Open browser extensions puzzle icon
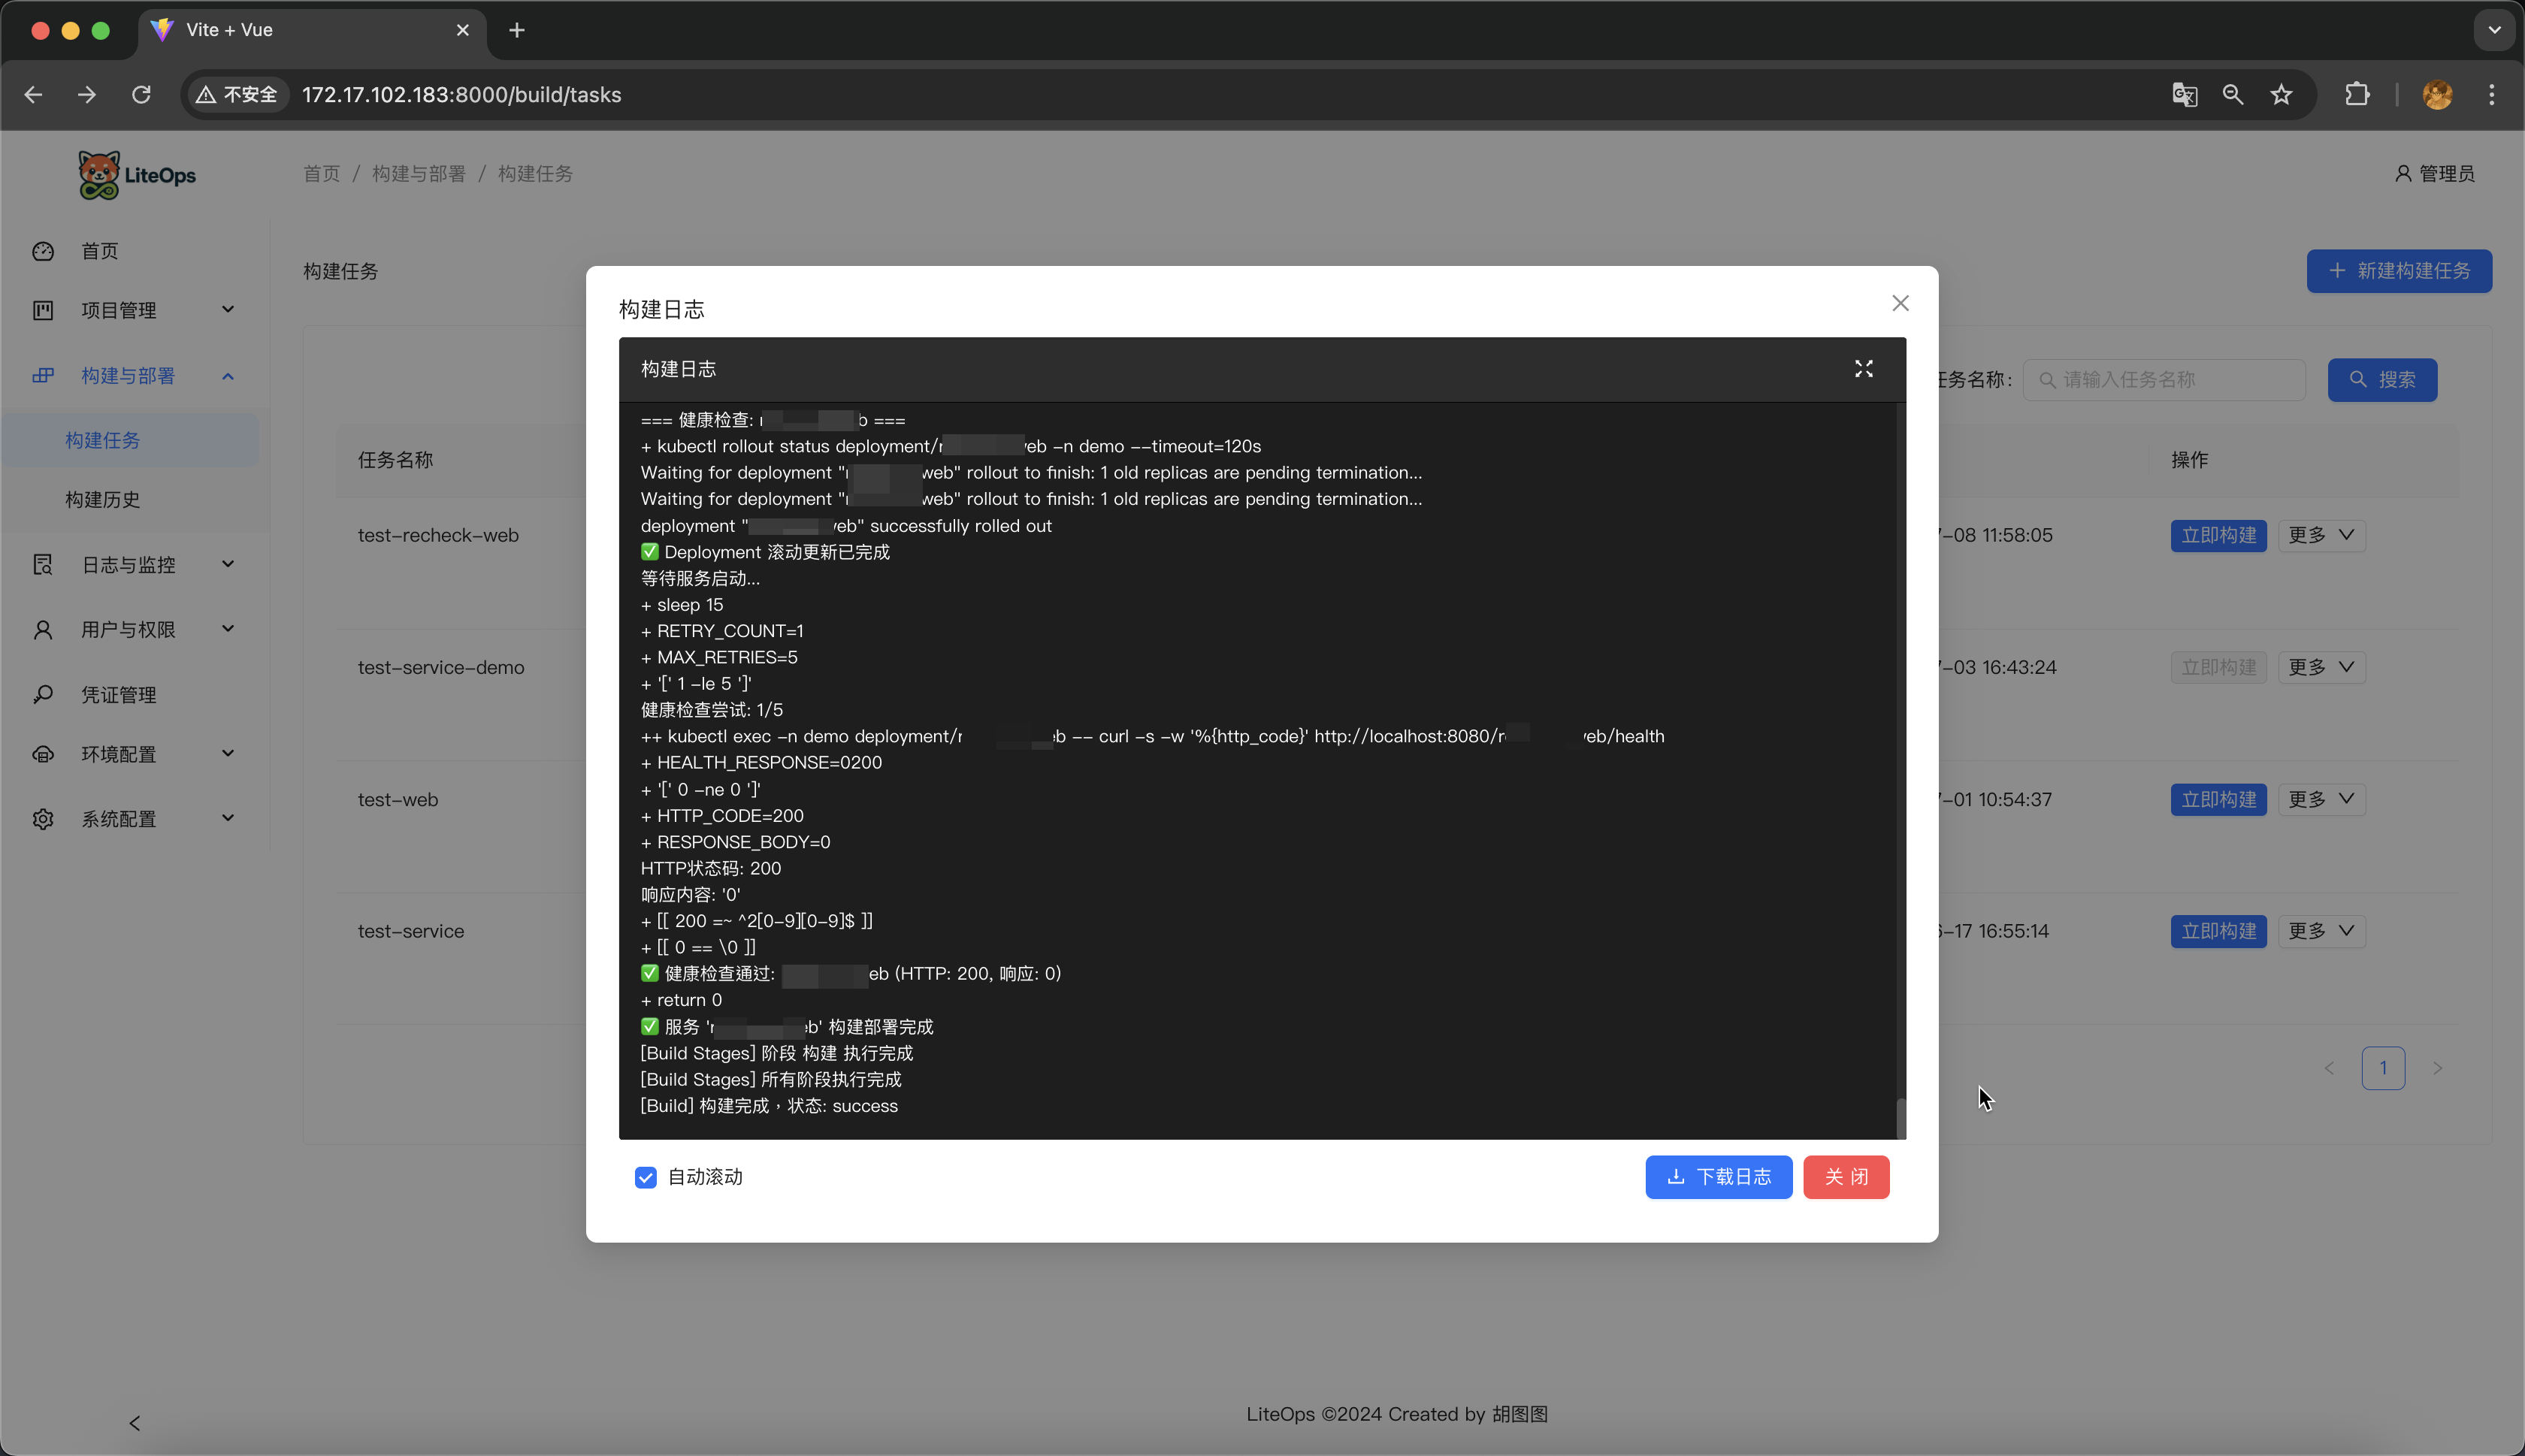 click(2357, 95)
